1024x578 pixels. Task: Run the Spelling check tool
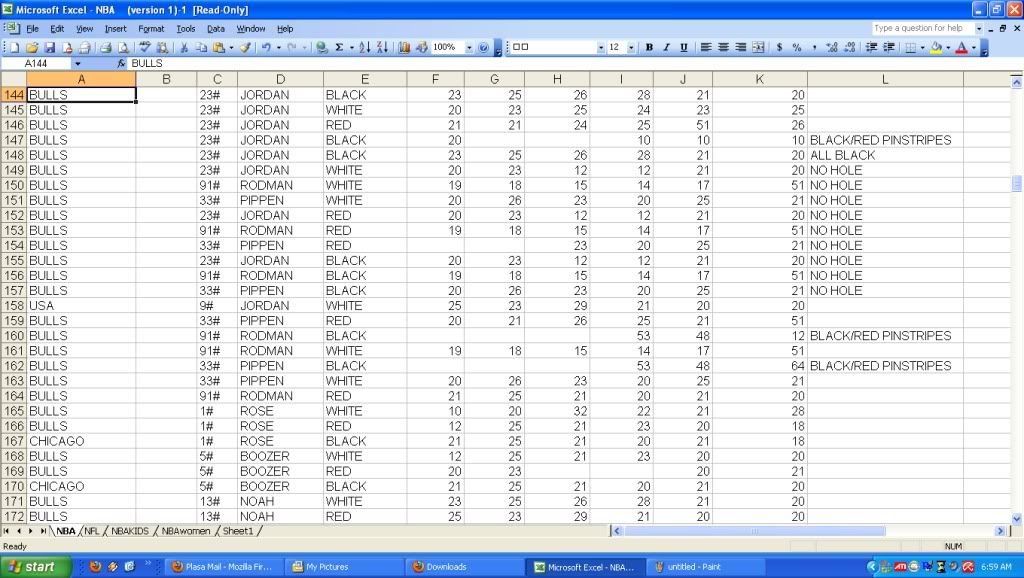[x=144, y=47]
